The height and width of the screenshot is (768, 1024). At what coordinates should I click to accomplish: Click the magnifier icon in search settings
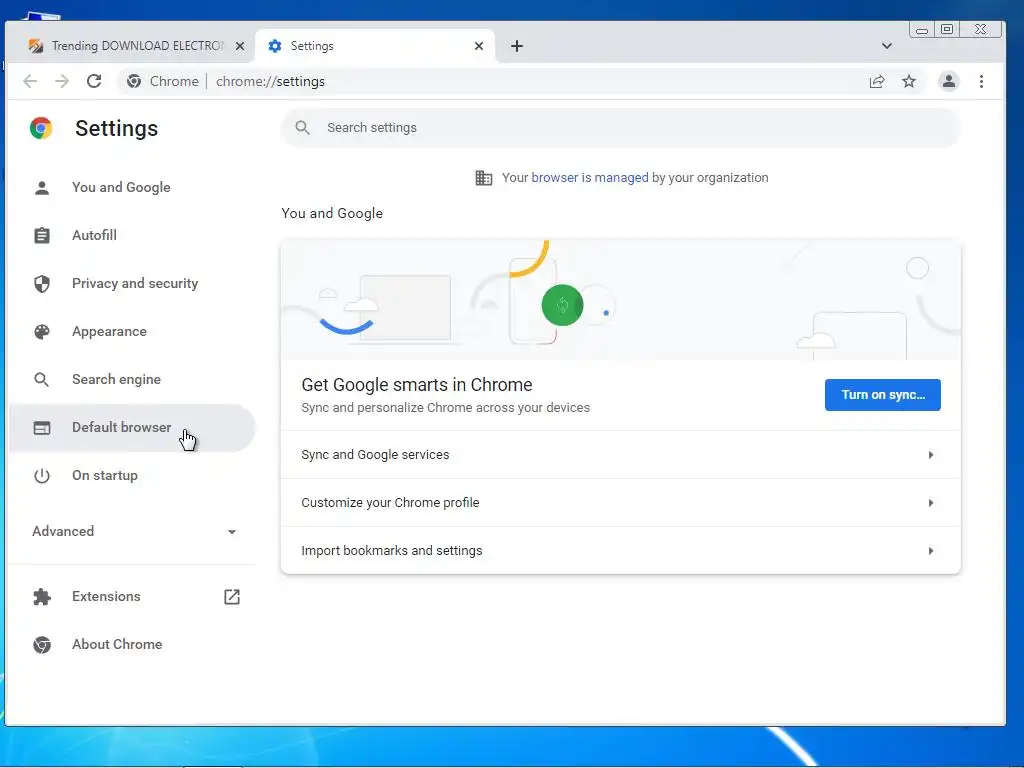(x=302, y=127)
